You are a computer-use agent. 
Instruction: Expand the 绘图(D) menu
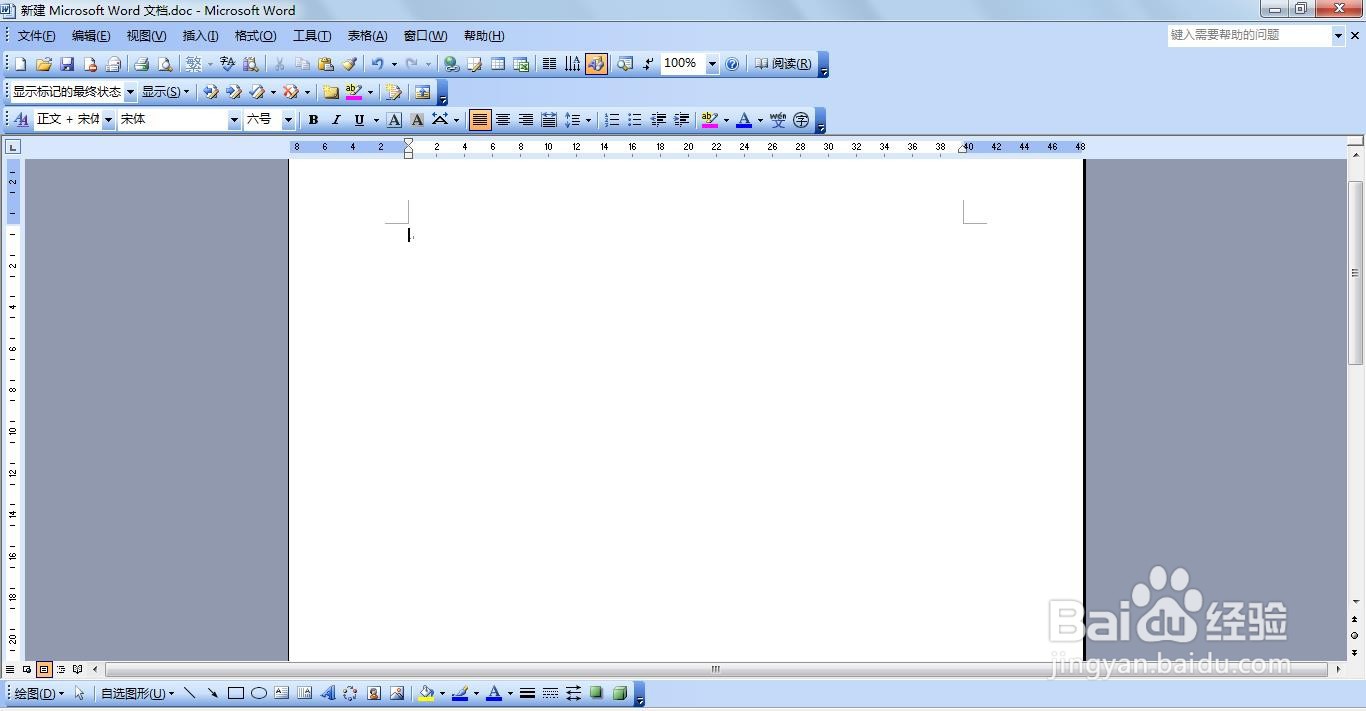tap(39, 693)
